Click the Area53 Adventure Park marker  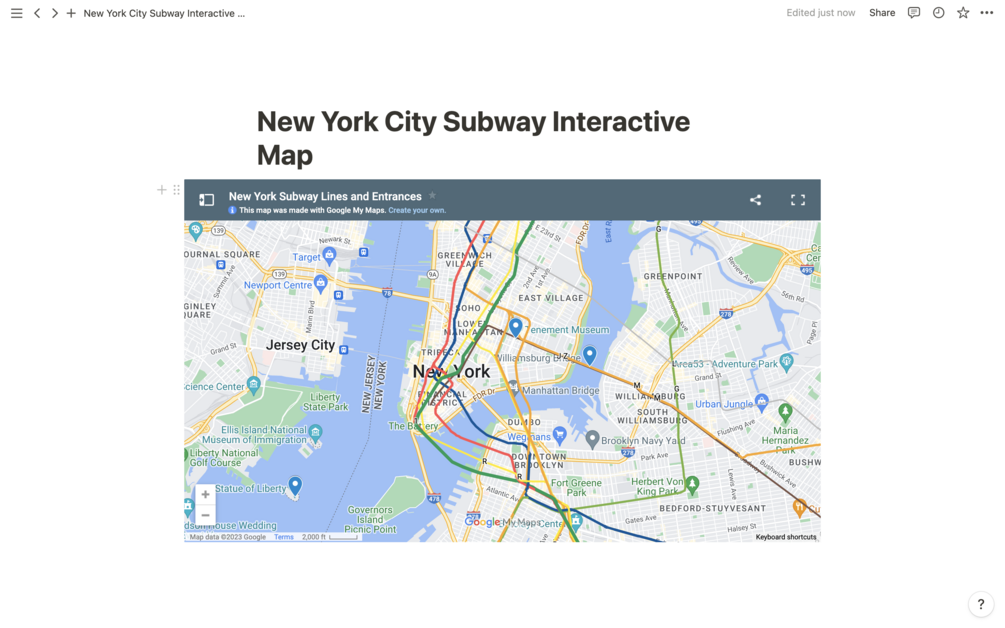tap(786, 362)
